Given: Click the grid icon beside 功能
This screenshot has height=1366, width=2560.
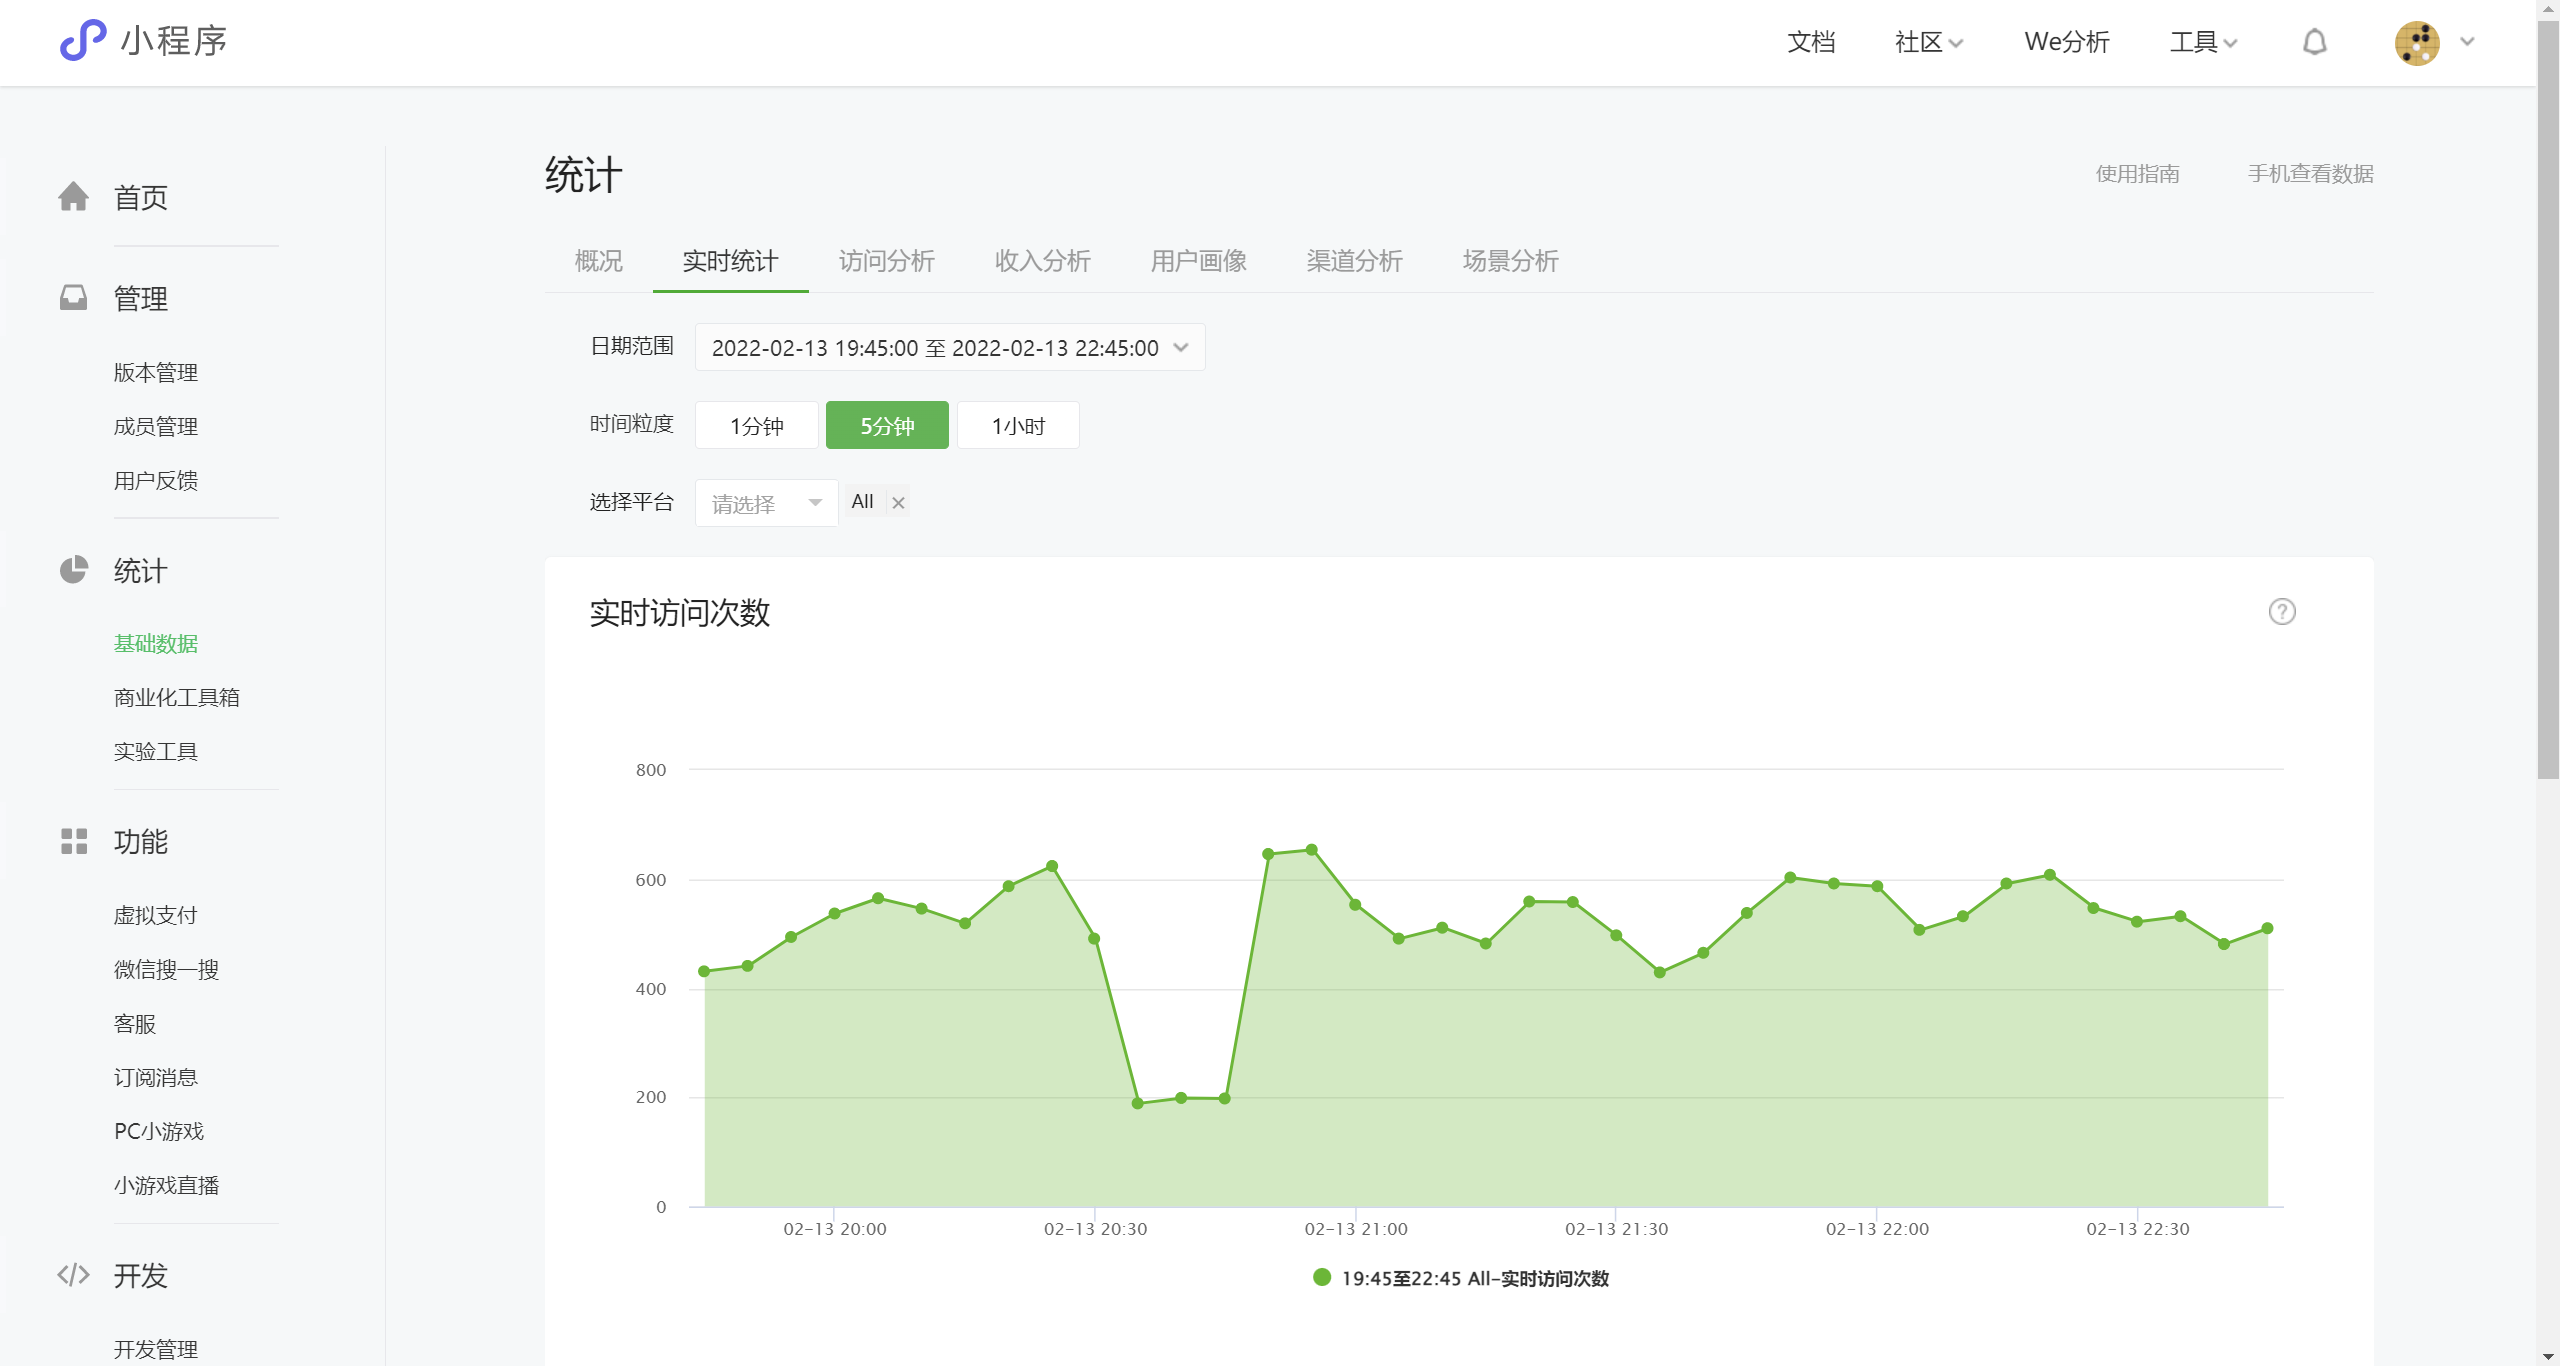Looking at the screenshot, I should pos(73,841).
